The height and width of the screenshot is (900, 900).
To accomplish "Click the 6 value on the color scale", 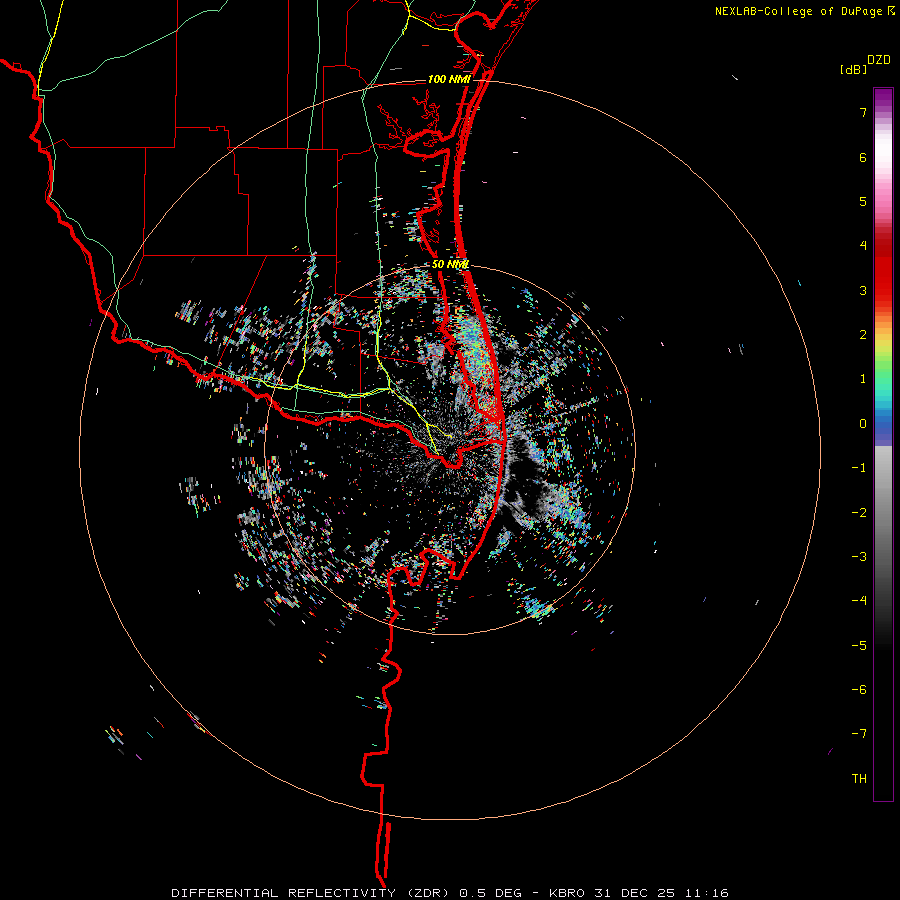I will [863, 157].
